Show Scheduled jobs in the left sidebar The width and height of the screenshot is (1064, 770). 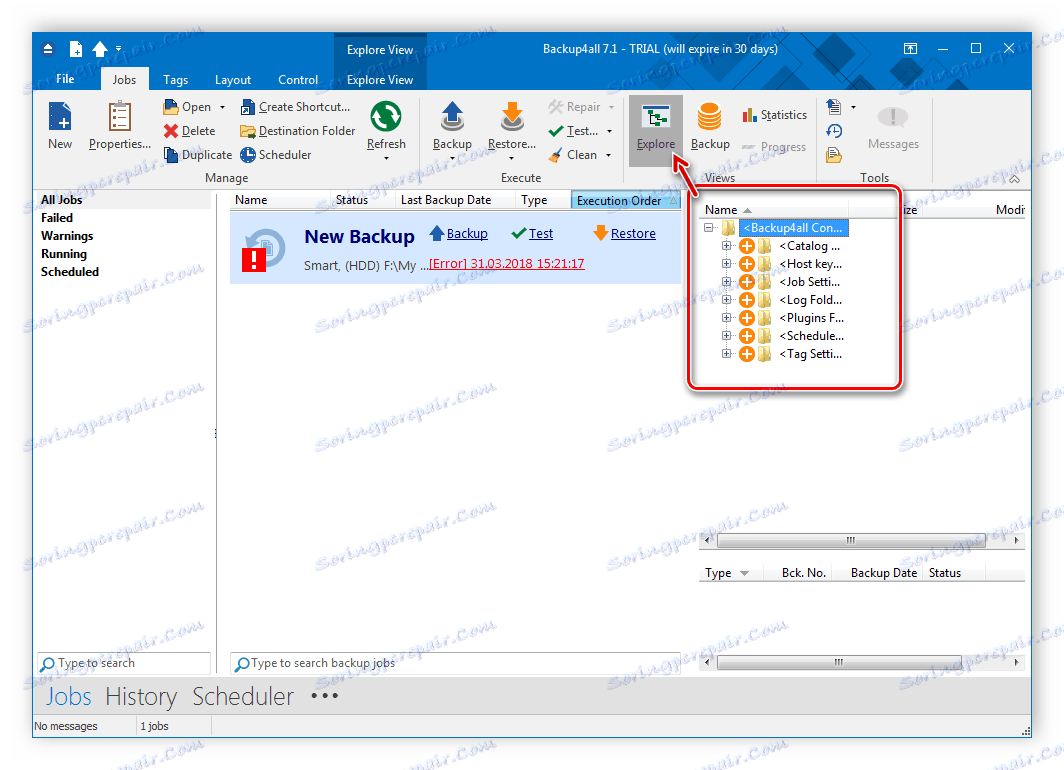point(70,271)
